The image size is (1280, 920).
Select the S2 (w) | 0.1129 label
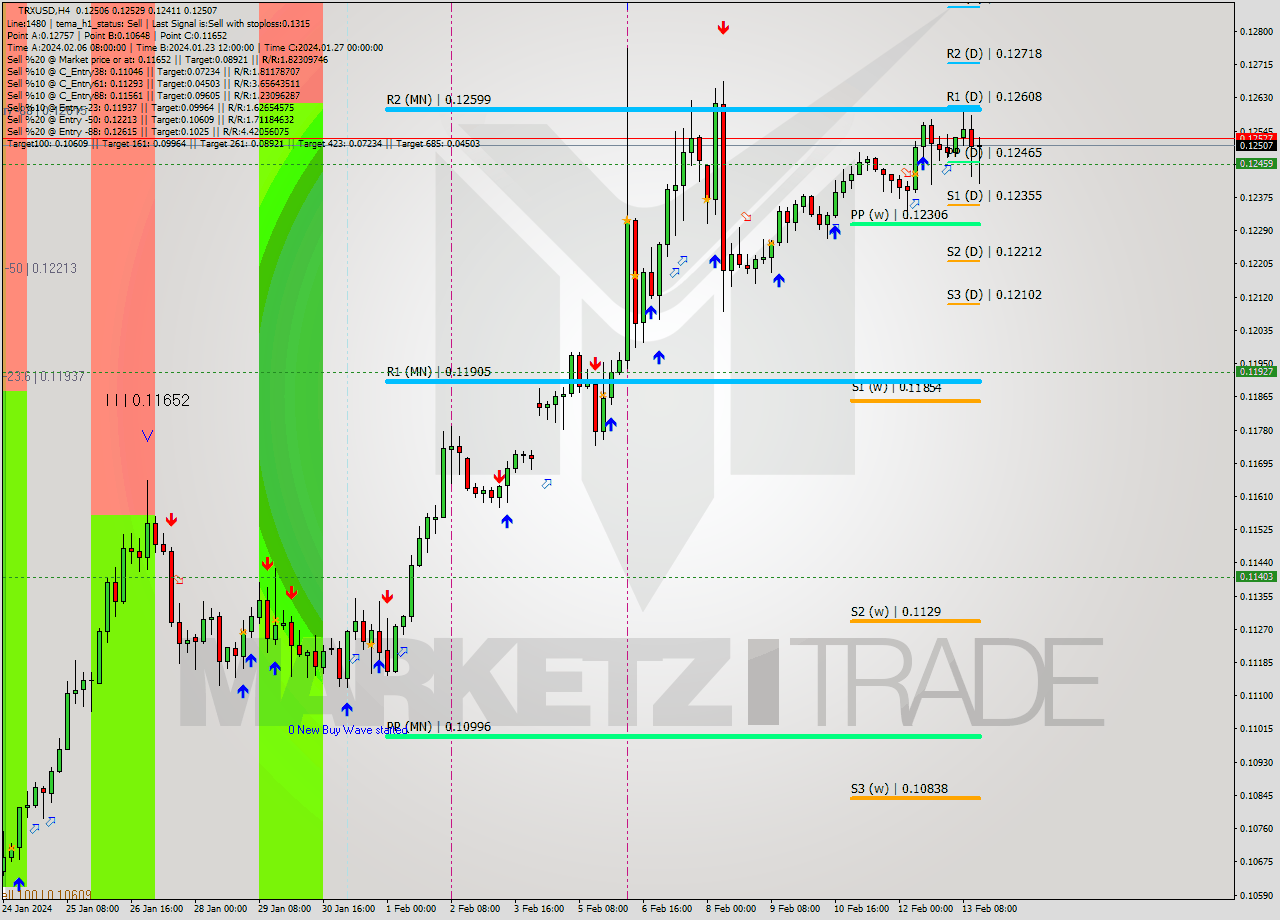[896, 612]
